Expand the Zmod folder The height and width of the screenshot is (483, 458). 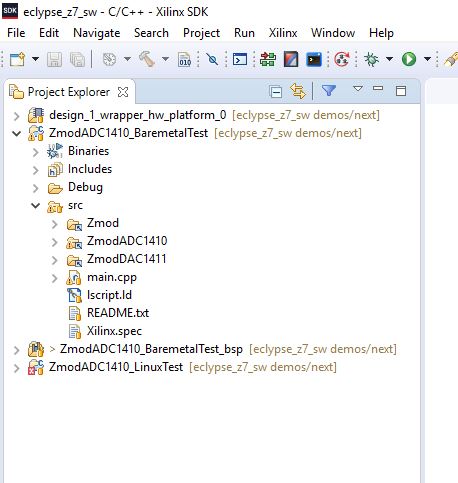tap(54, 224)
